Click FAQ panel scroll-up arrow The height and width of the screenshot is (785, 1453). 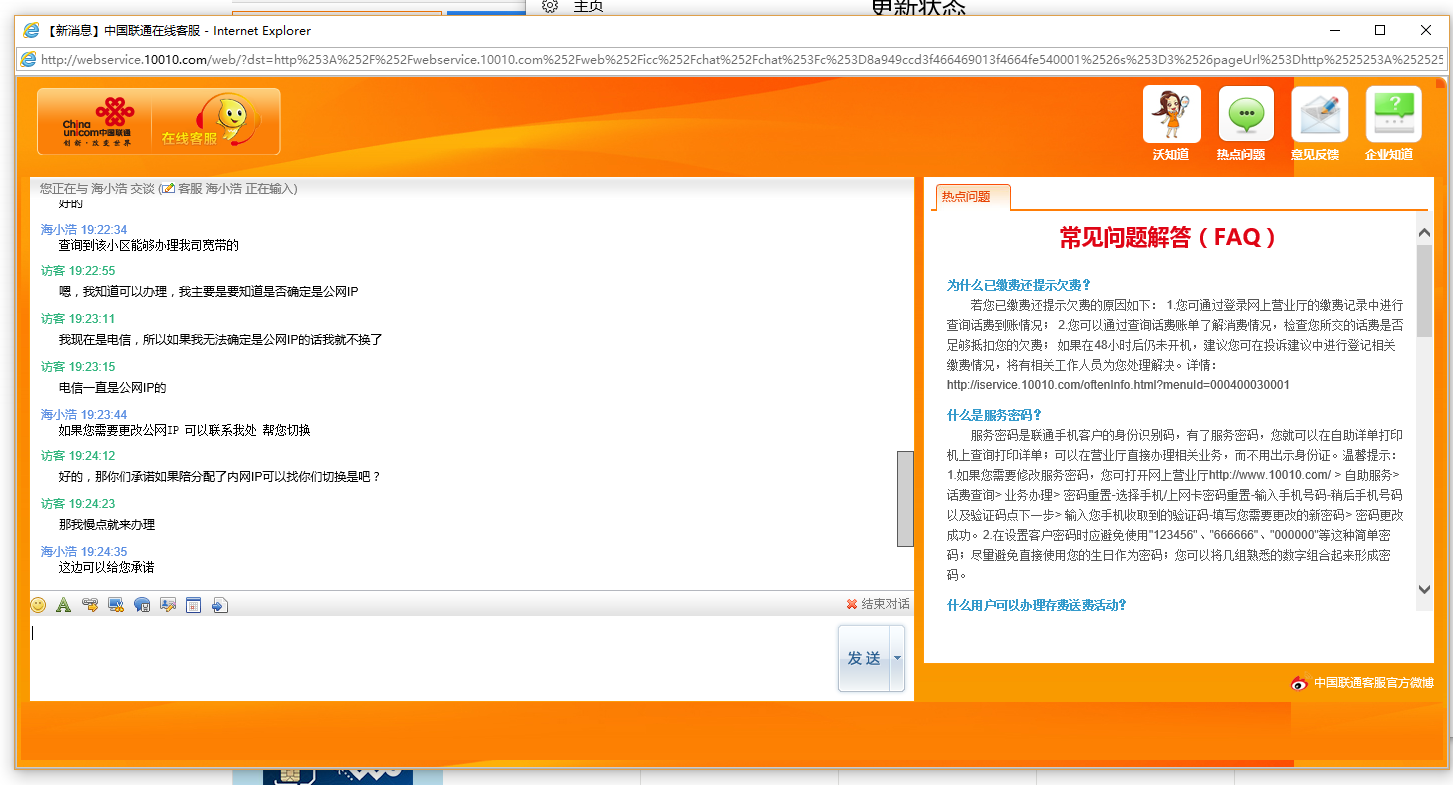[x=1424, y=232]
